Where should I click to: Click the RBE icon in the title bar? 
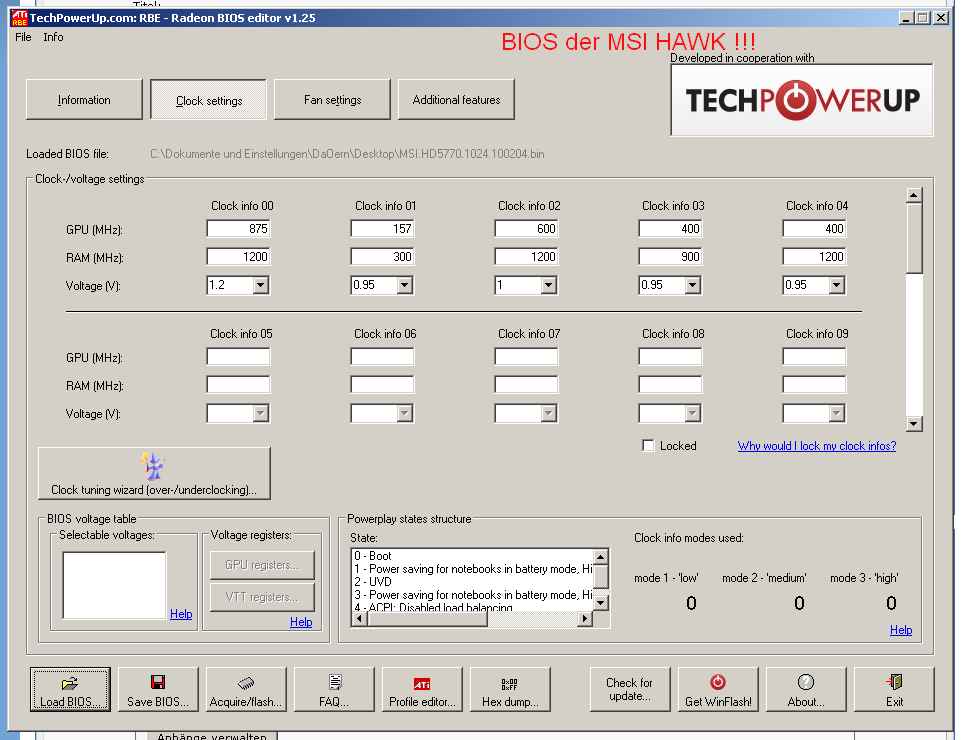[x=19, y=18]
